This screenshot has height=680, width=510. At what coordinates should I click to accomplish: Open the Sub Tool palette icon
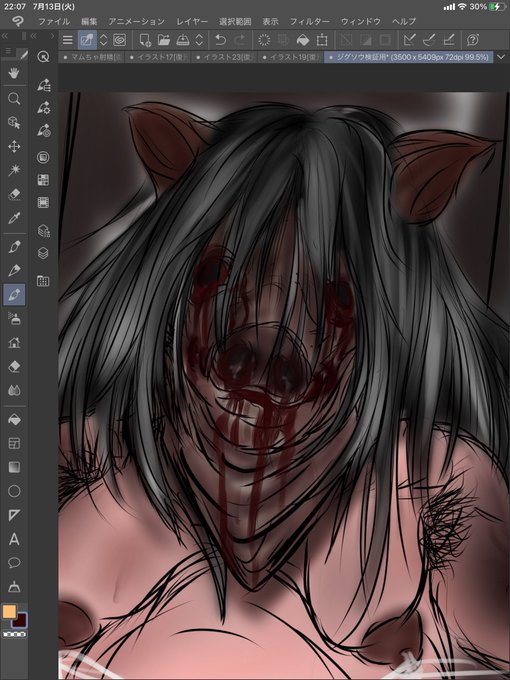click(43, 85)
